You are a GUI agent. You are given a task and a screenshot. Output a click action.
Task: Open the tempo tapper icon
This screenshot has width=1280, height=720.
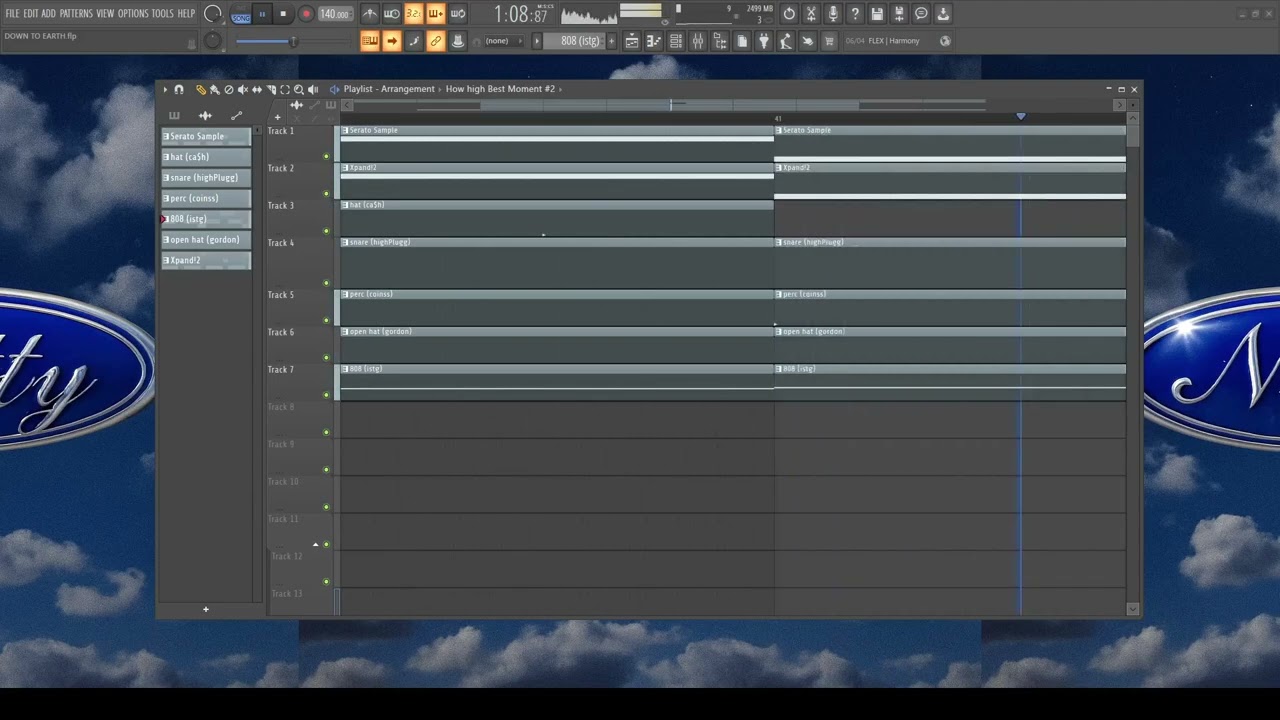786,41
